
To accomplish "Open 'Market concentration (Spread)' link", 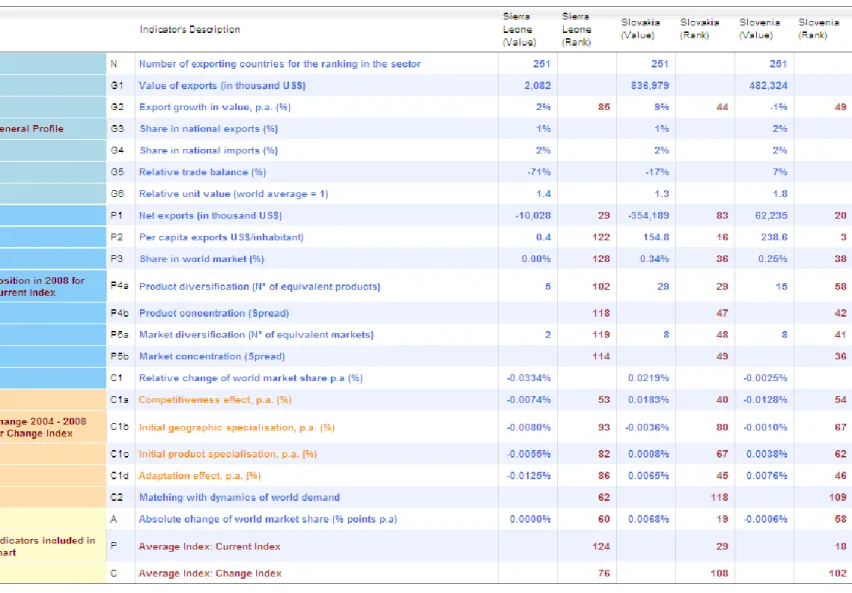I will pos(212,357).
